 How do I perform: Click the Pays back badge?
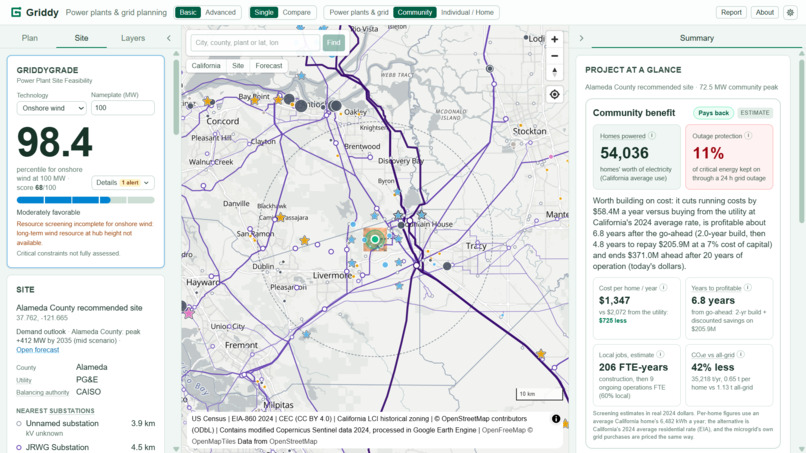pos(713,113)
